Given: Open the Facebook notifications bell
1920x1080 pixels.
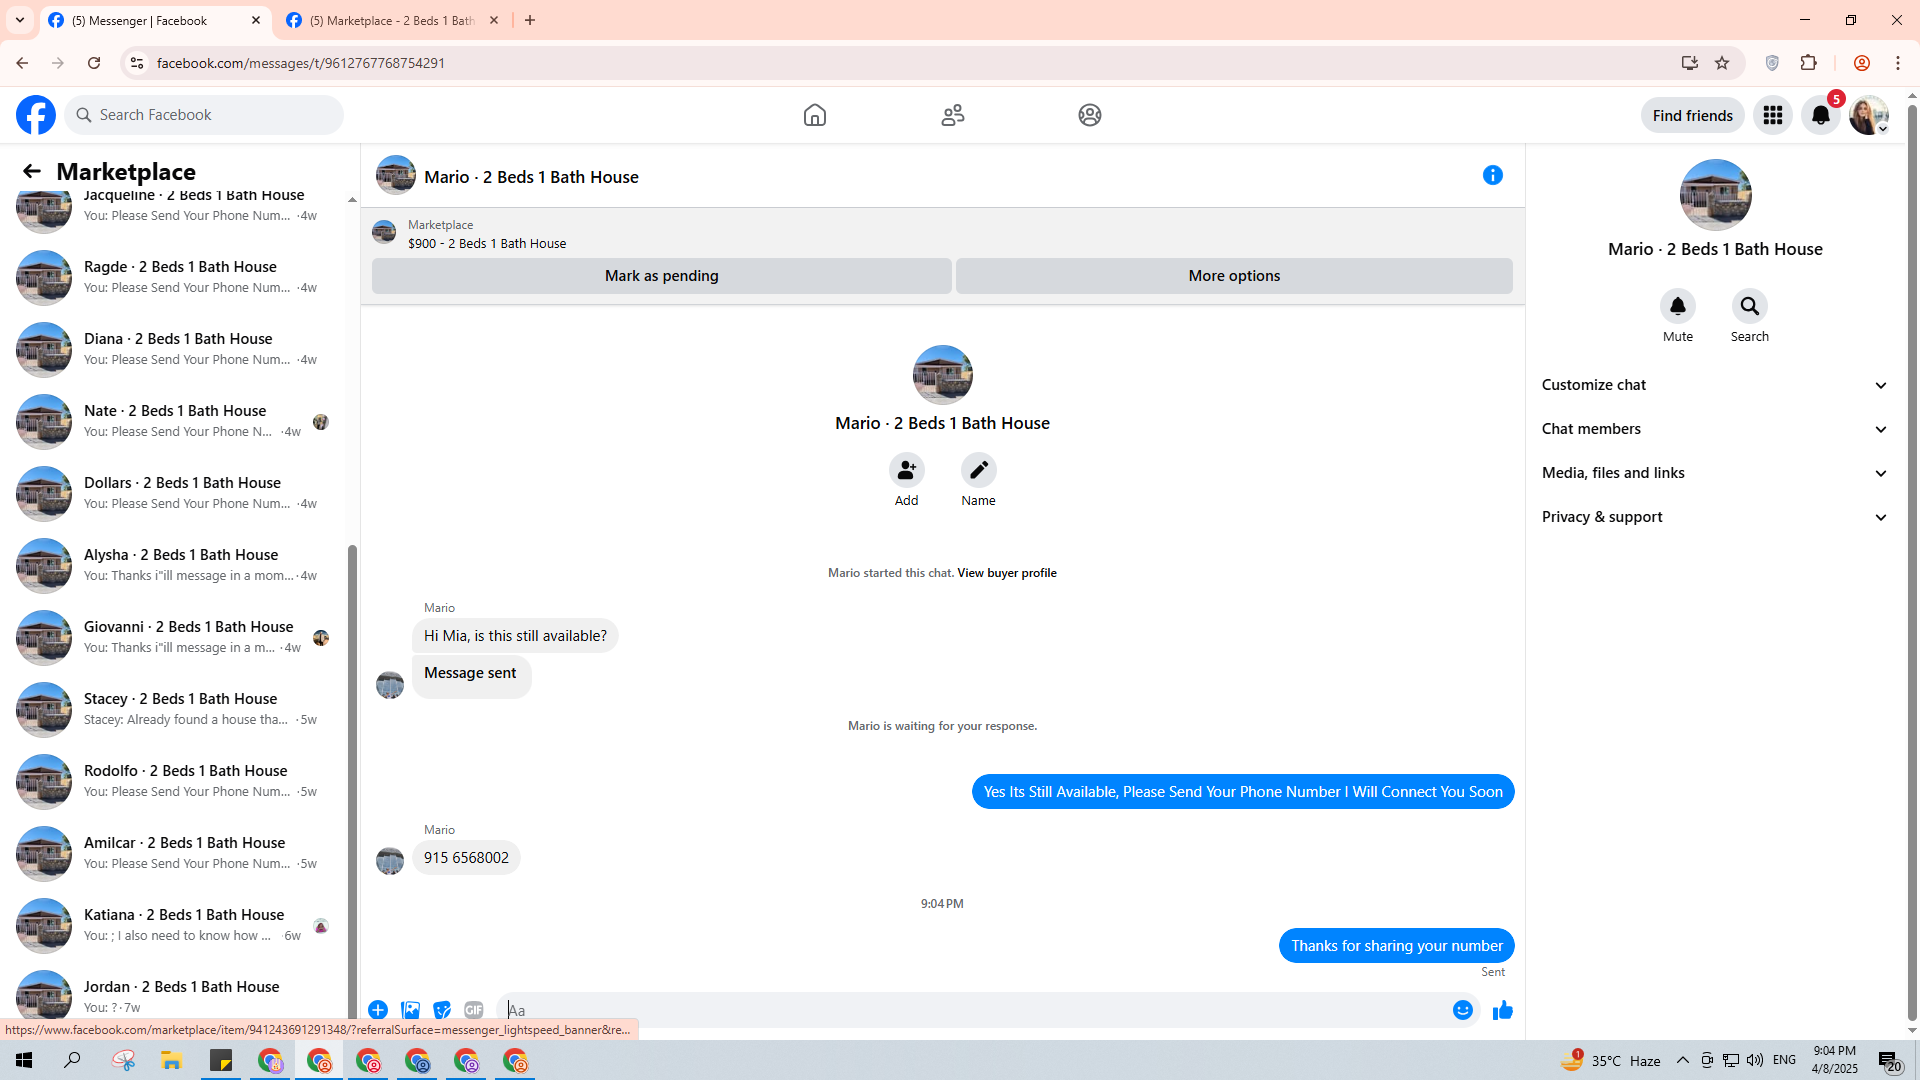Looking at the screenshot, I should (x=1820, y=116).
